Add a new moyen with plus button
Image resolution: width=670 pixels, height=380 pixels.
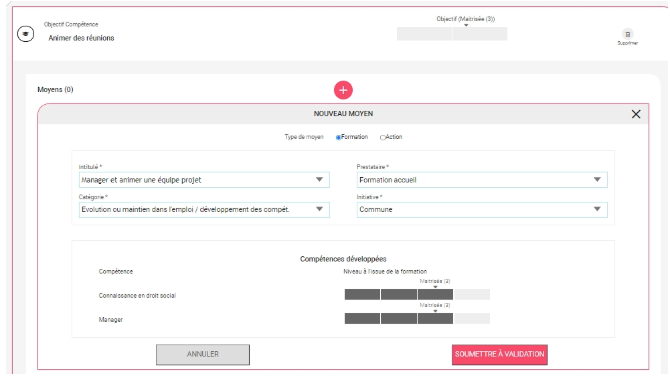[x=343, y=90]
